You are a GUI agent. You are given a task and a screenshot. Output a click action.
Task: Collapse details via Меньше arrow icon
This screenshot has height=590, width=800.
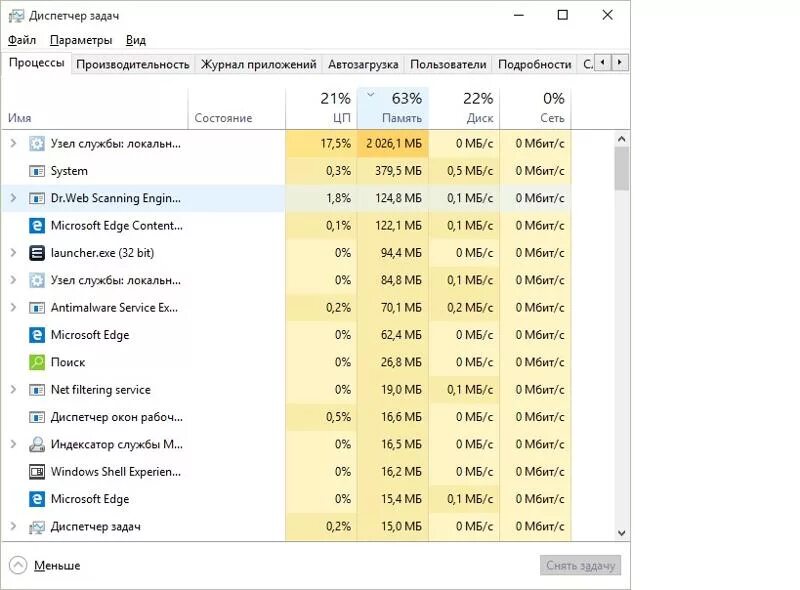pos(18,566)
